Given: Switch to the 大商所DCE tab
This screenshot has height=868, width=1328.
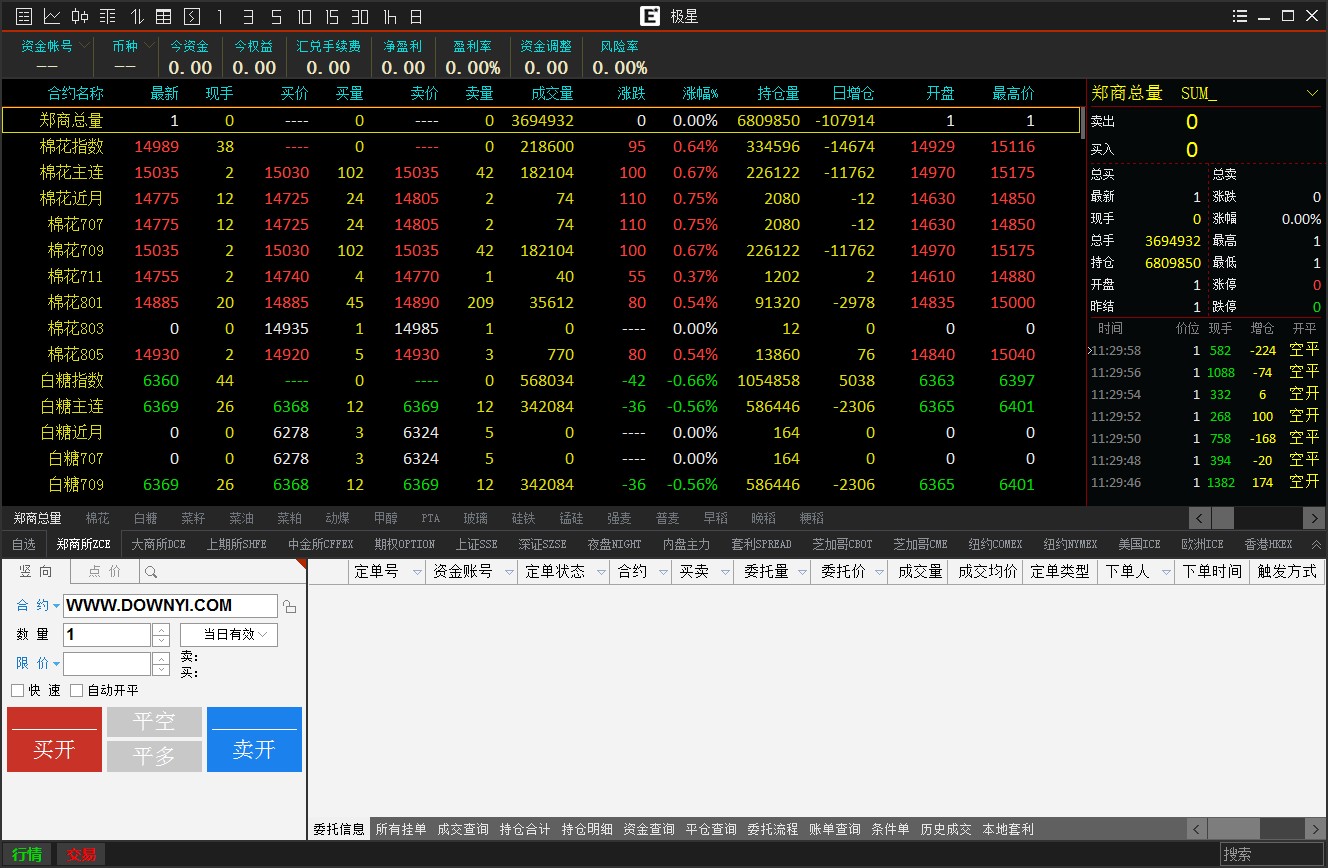Looking at the screenshot, I should [159, 544].
